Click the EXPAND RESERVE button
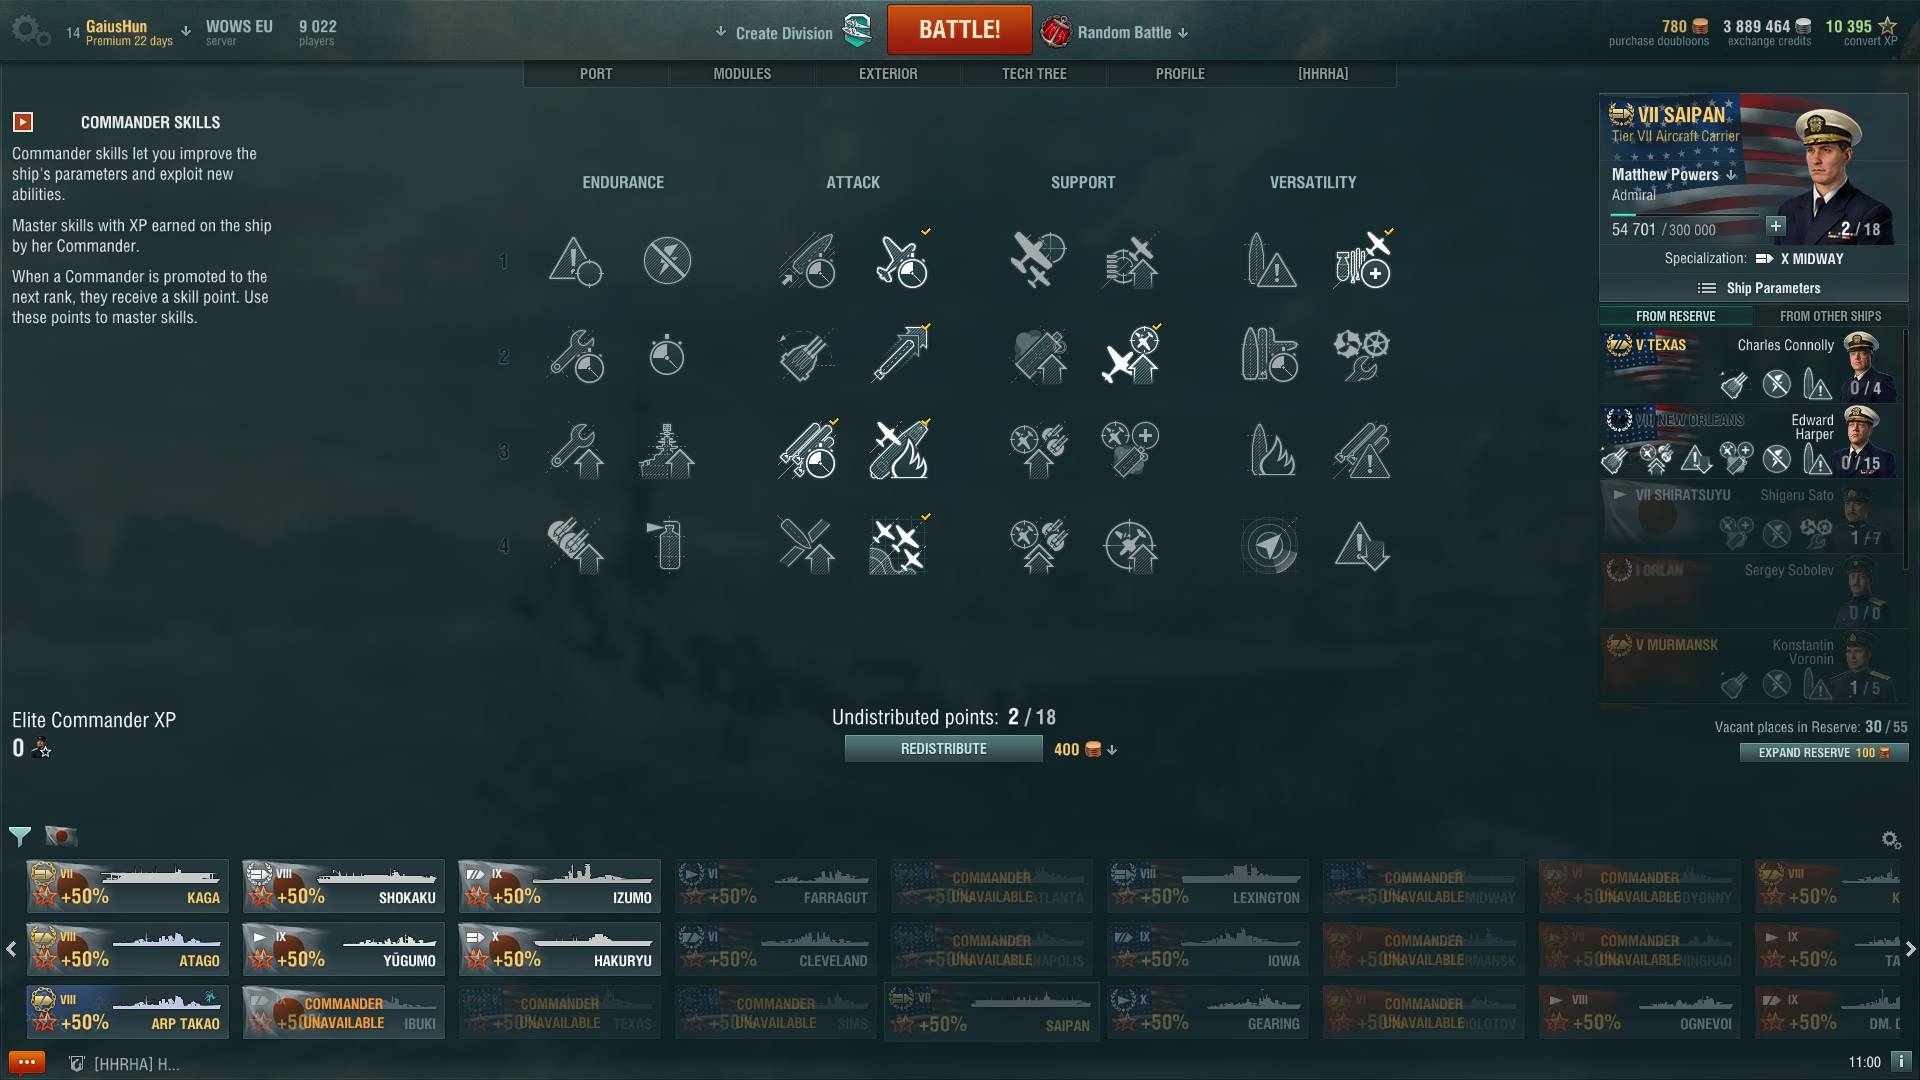The height and width of the screenshot is (1080, 1920). tap(1824, 753)
